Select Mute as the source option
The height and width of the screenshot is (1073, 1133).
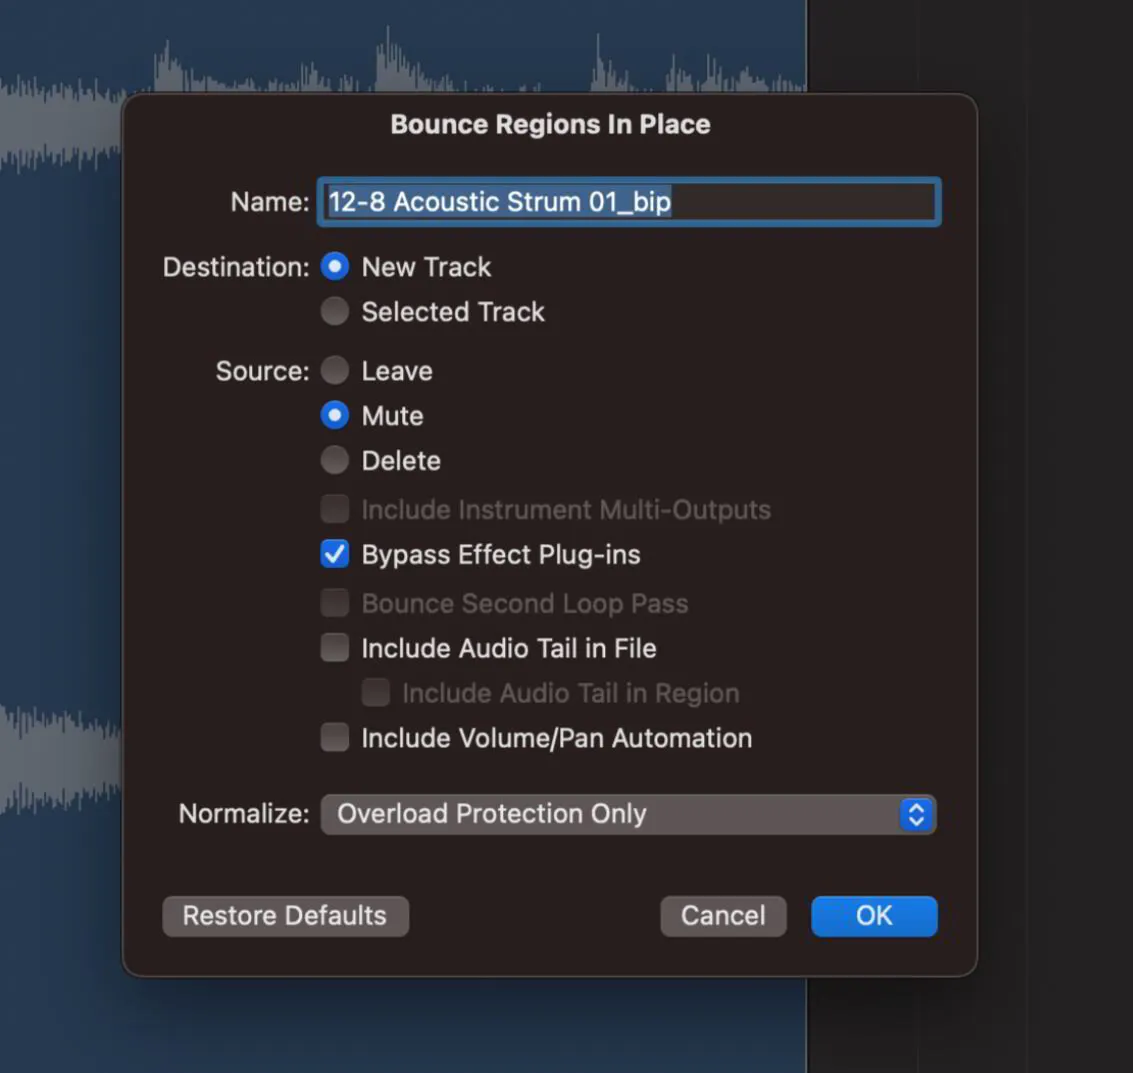(x=335, y=415)
